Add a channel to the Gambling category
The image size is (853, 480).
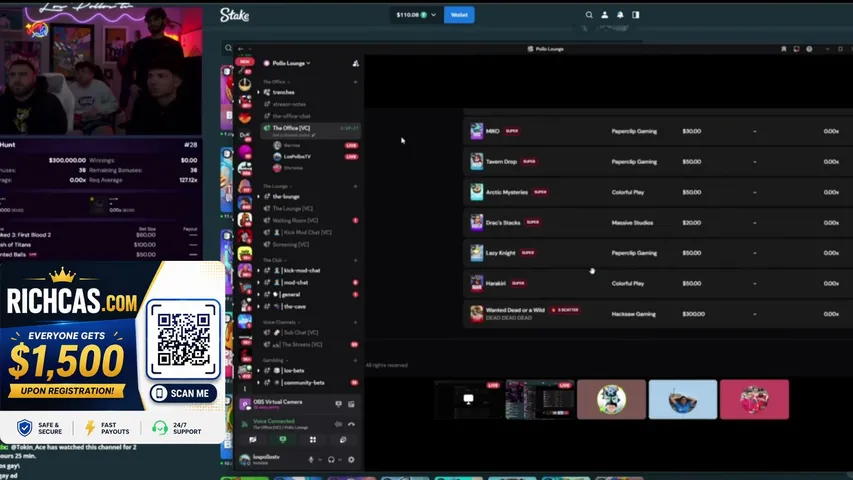(x=355, y=360)
